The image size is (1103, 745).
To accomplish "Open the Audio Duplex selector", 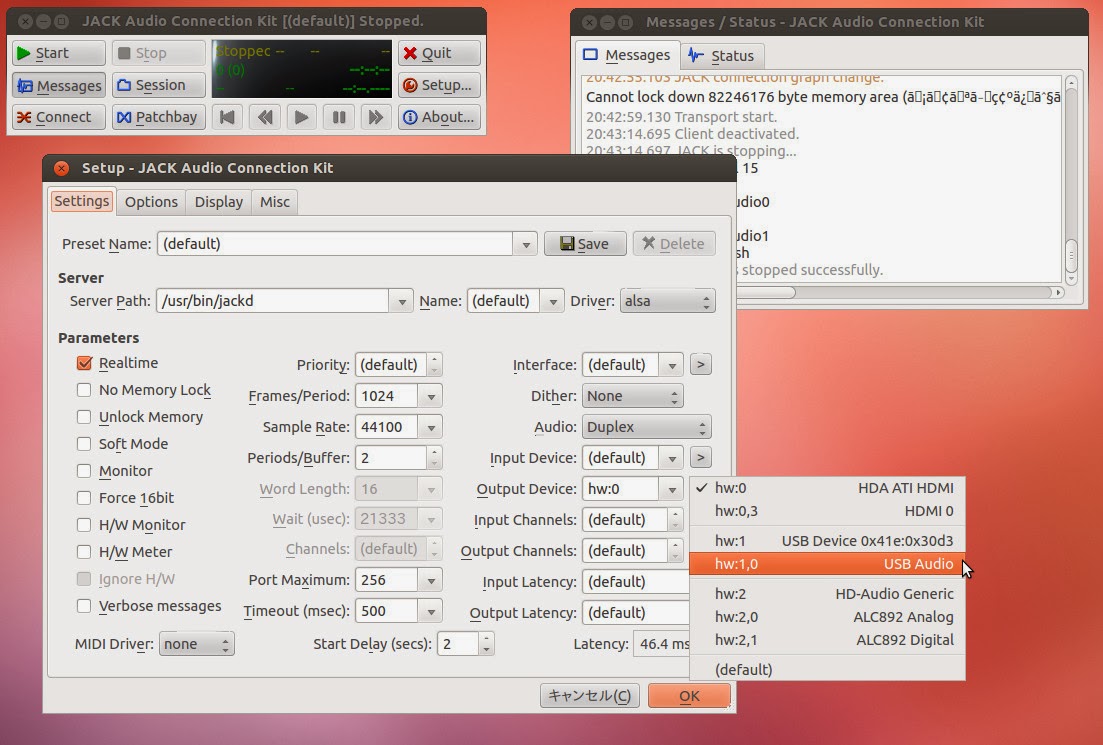I will pos(646,427).
